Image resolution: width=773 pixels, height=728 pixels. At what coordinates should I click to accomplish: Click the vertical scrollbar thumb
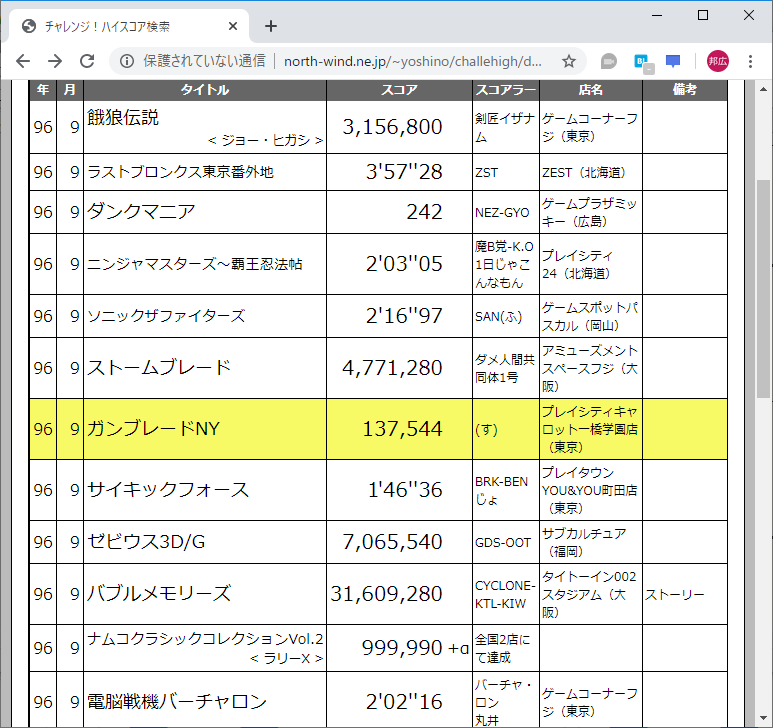point(763,288)
